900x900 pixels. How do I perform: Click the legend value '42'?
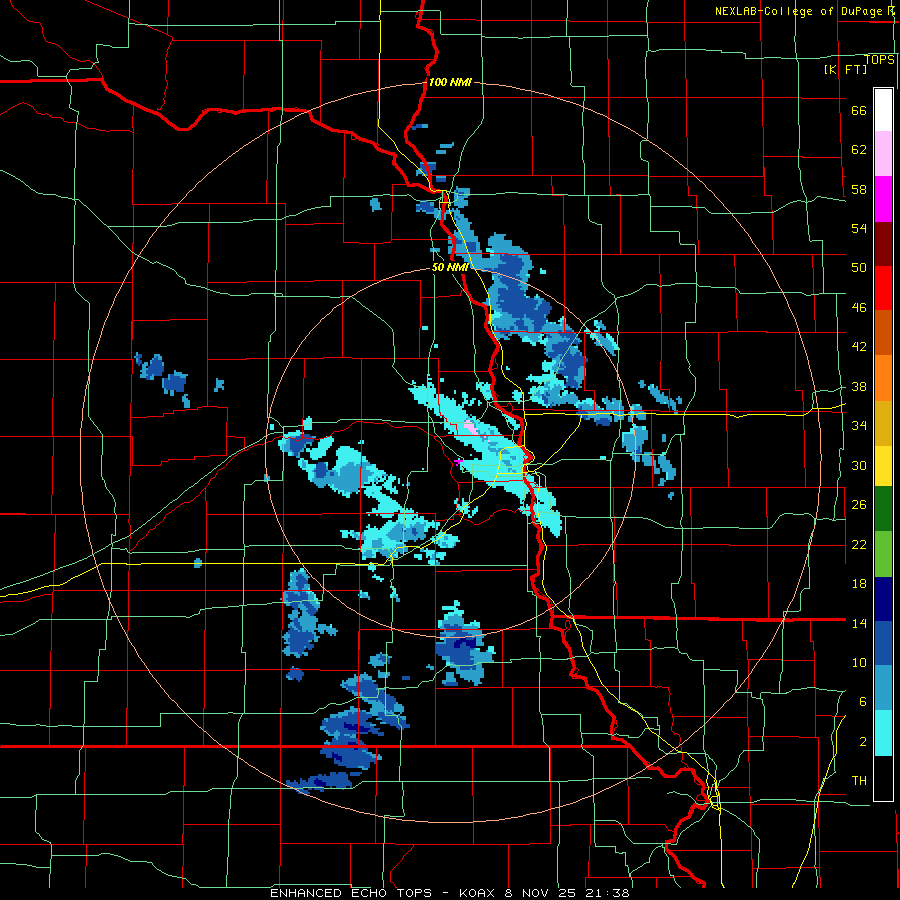click(859, 347)
